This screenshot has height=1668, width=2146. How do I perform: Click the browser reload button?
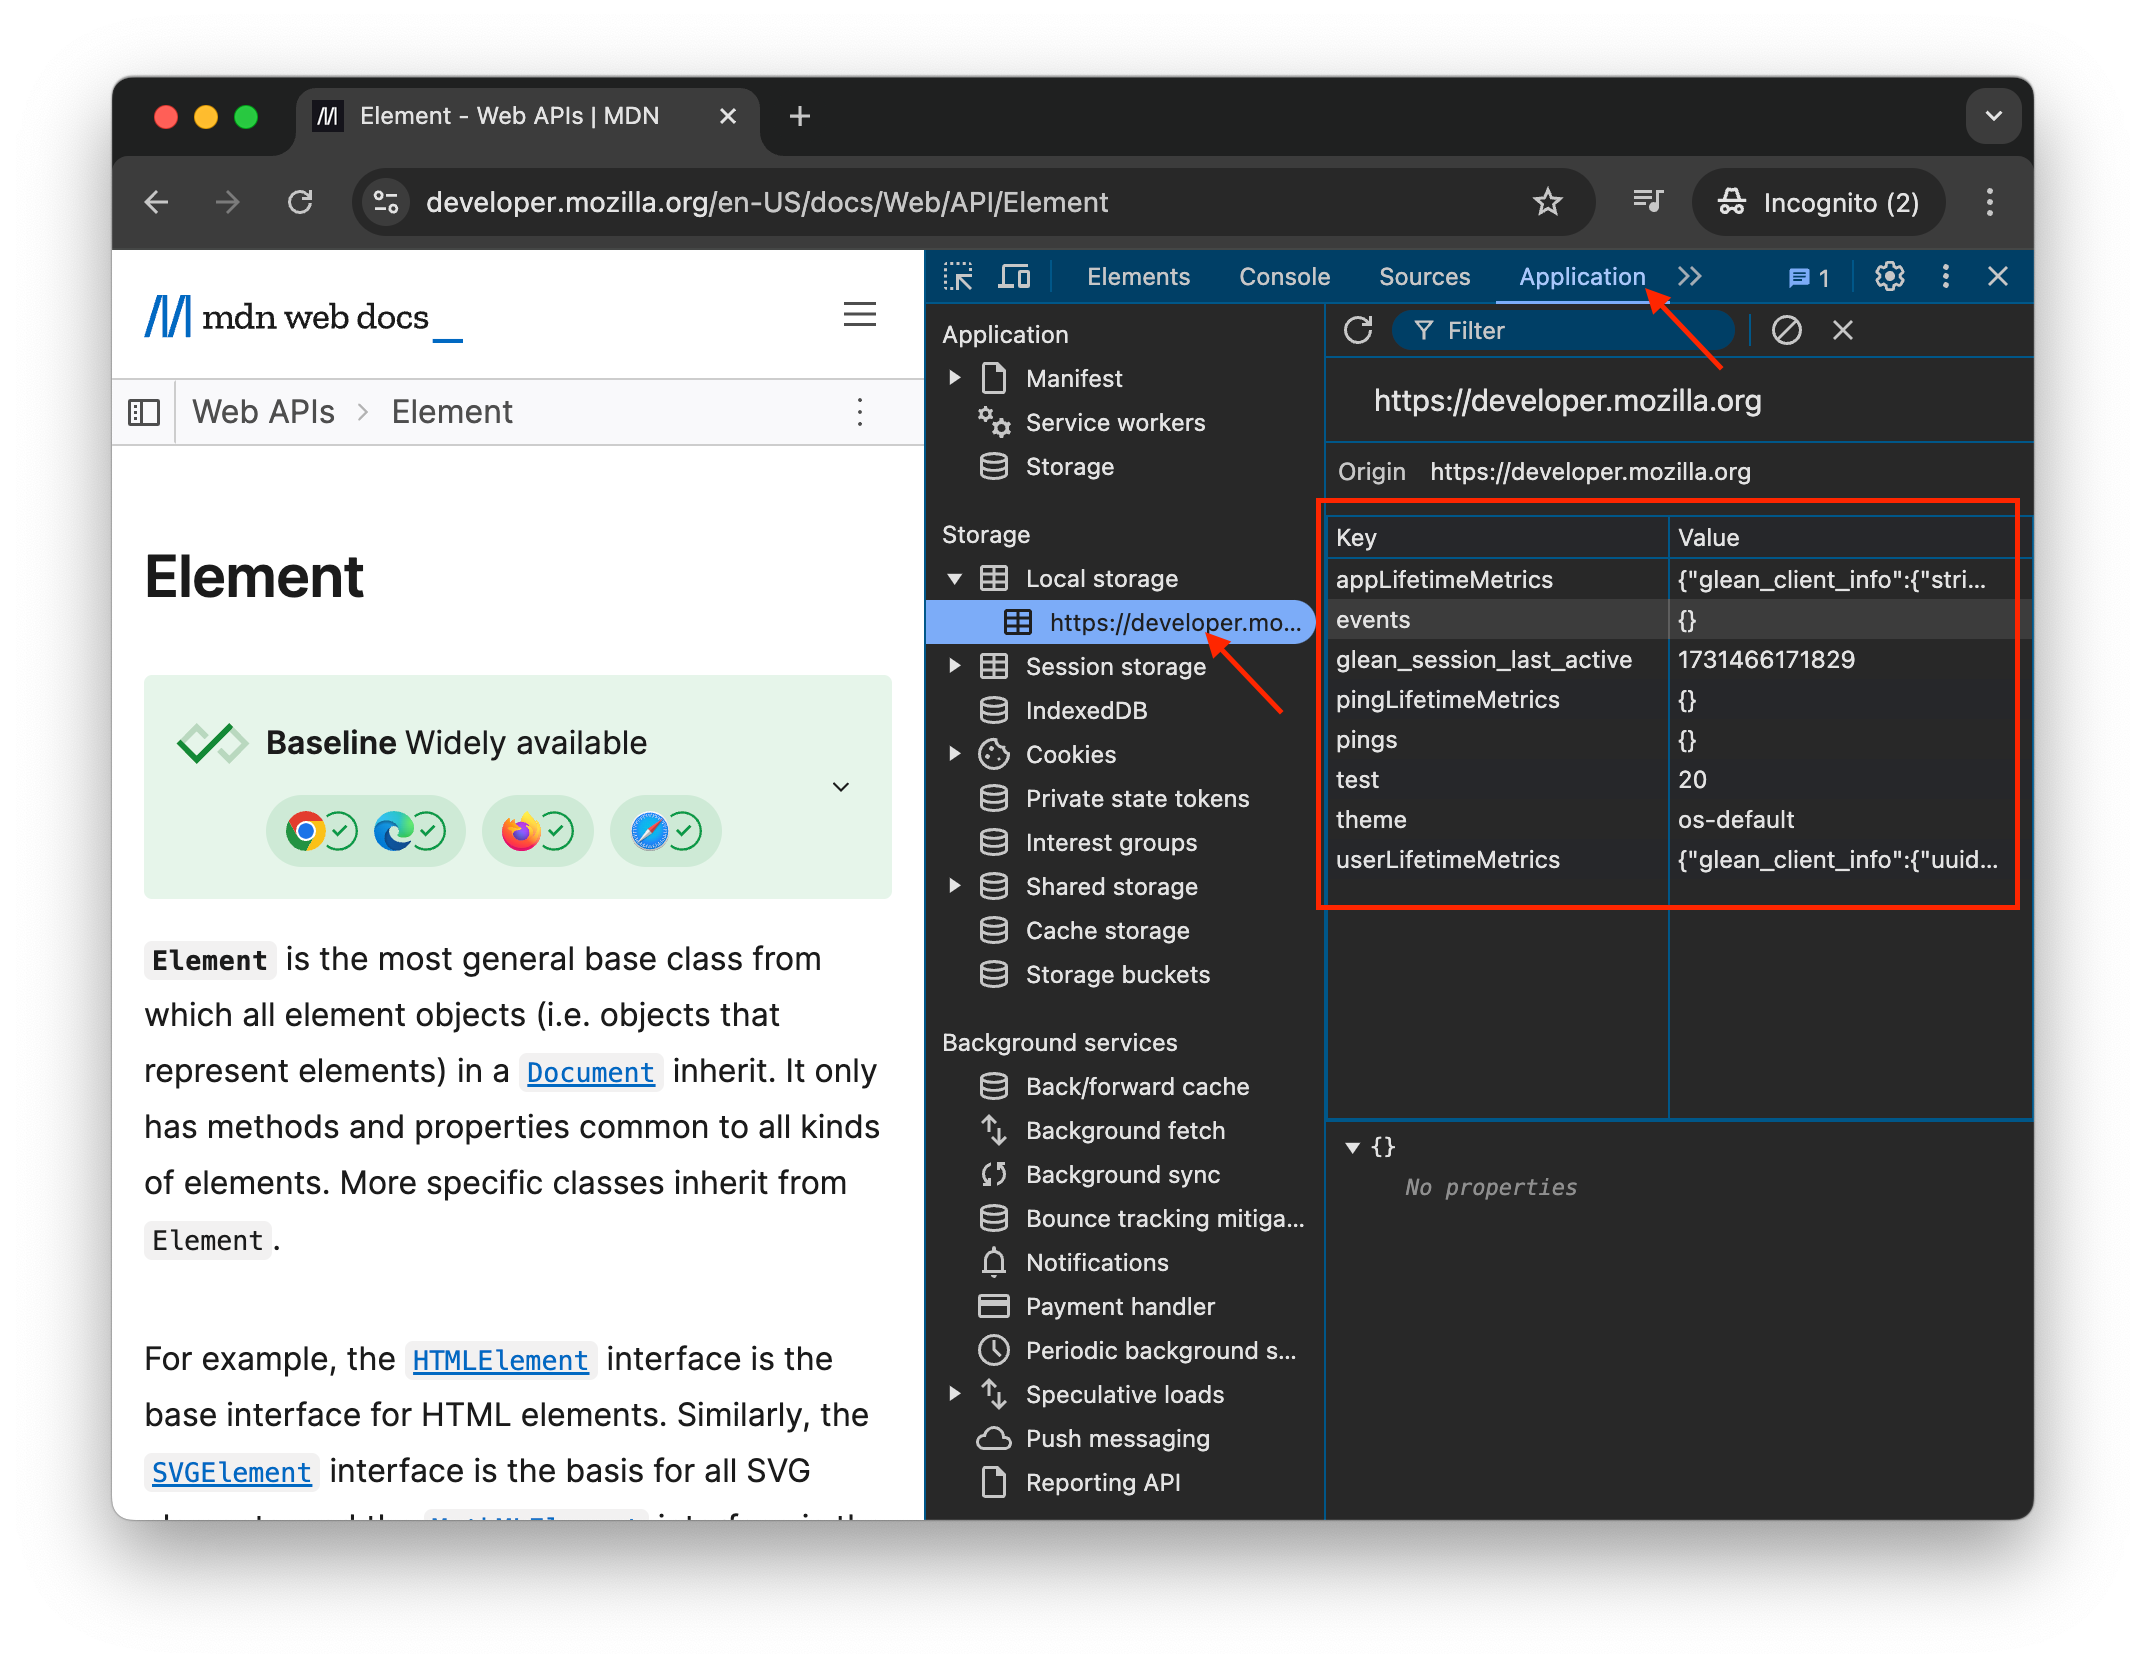(x=300, y=202)
